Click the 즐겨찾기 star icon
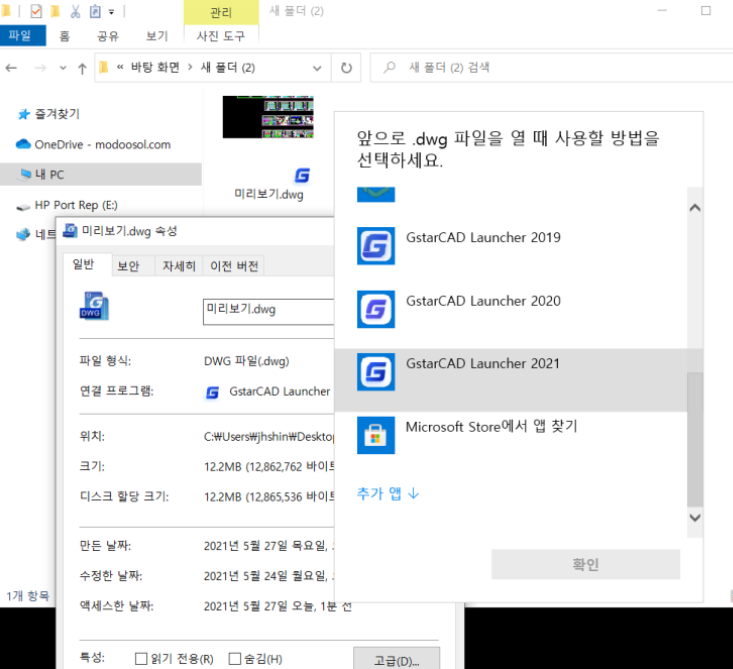The image size is (733, 669). point(23,114)
